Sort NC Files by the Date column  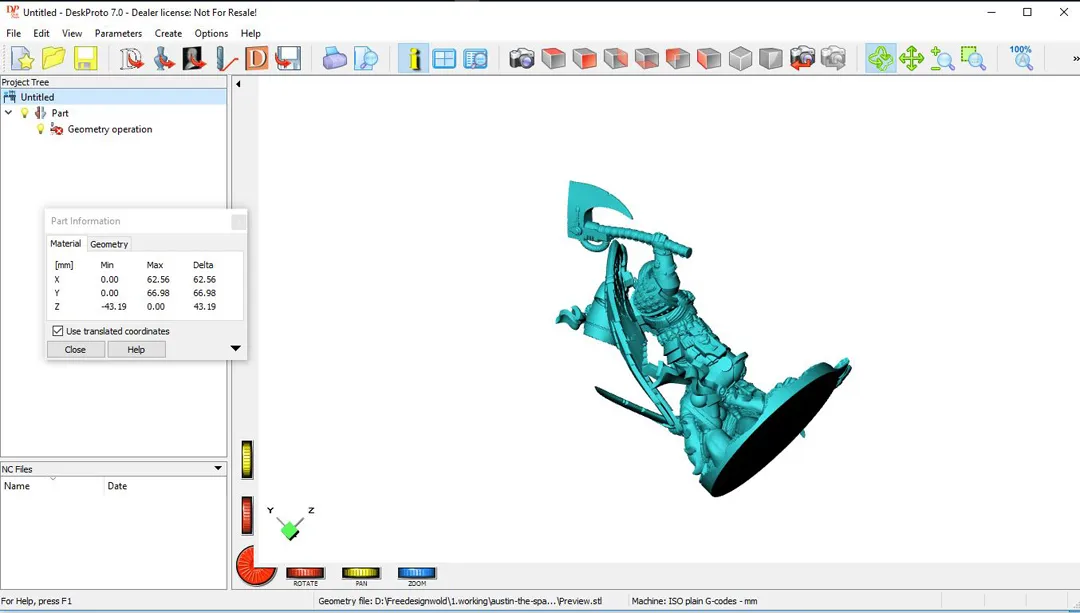(x=165, y=486)
